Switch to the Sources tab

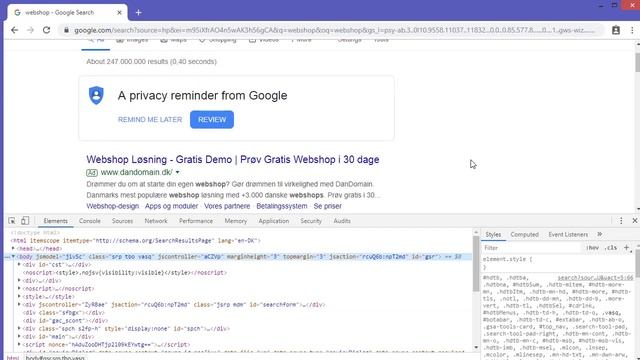122,221
